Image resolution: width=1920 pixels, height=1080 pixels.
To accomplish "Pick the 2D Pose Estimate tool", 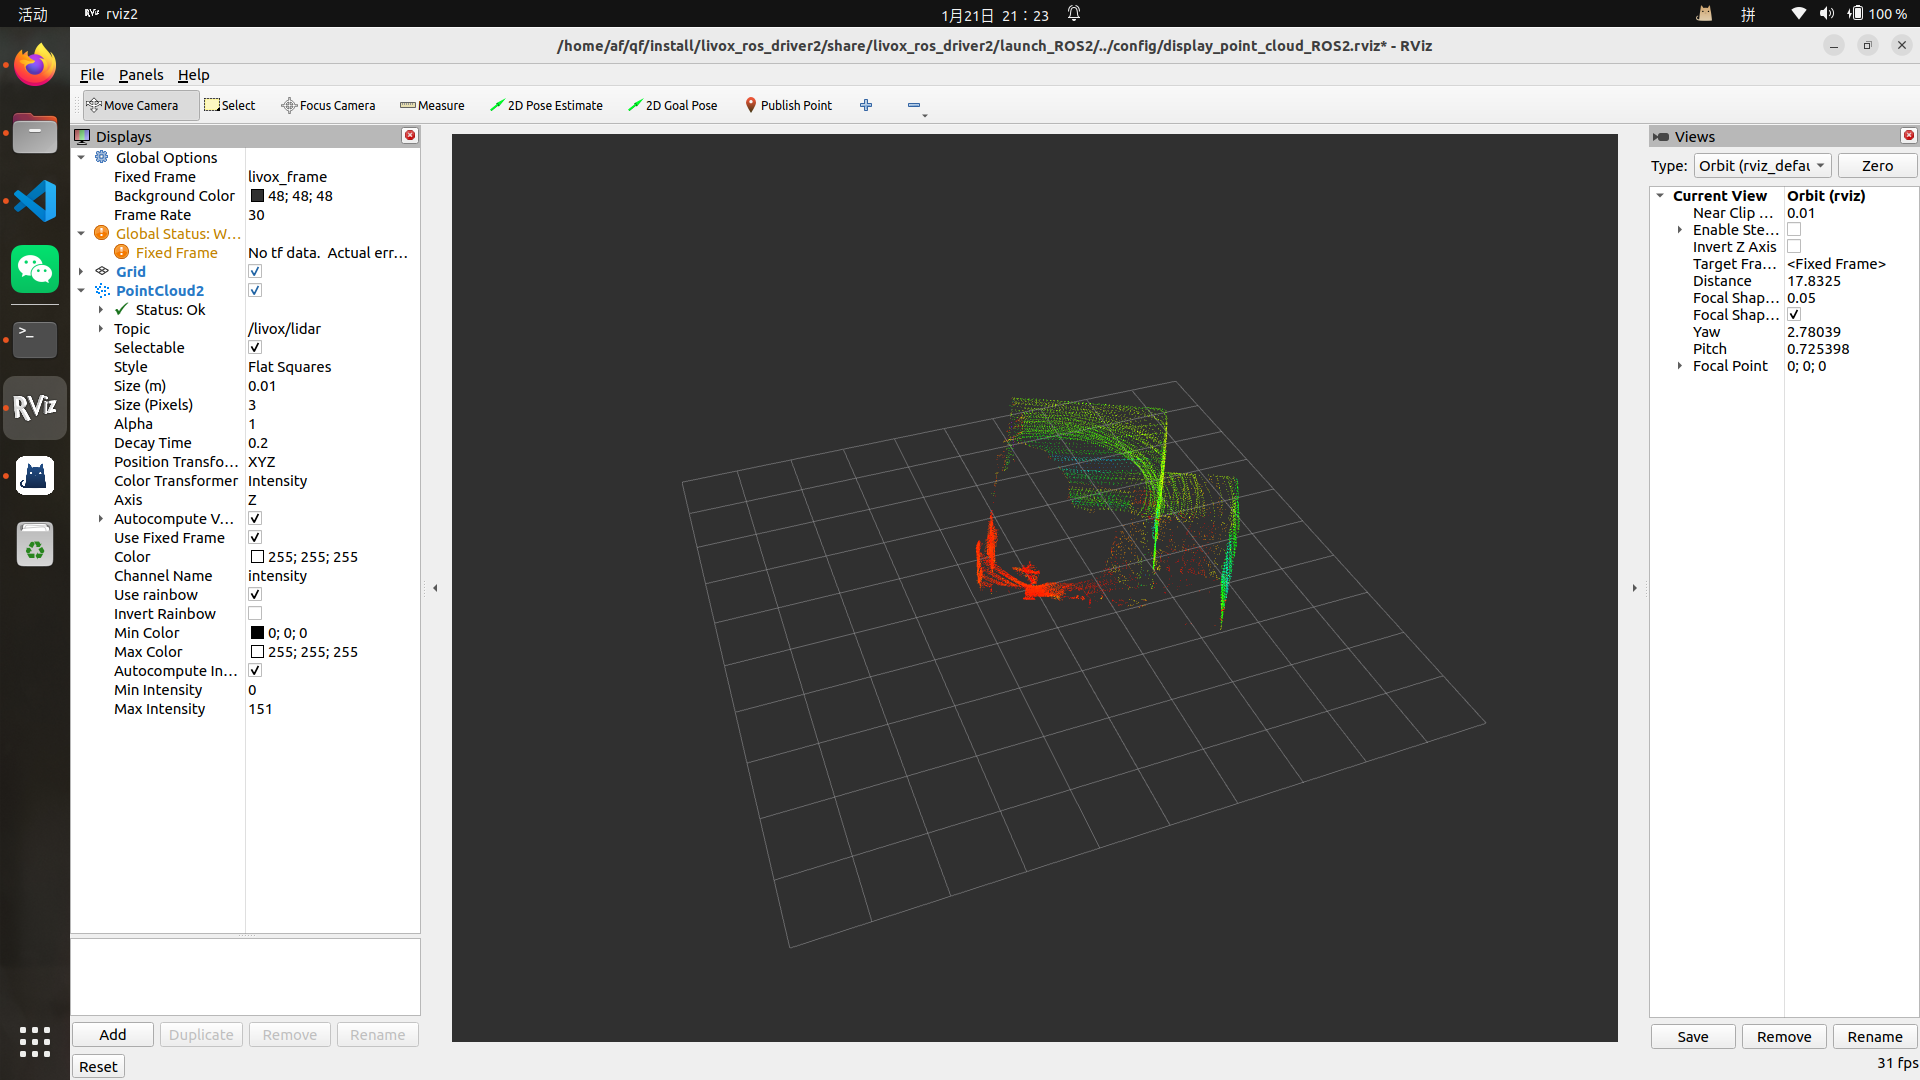I will 546,105.
